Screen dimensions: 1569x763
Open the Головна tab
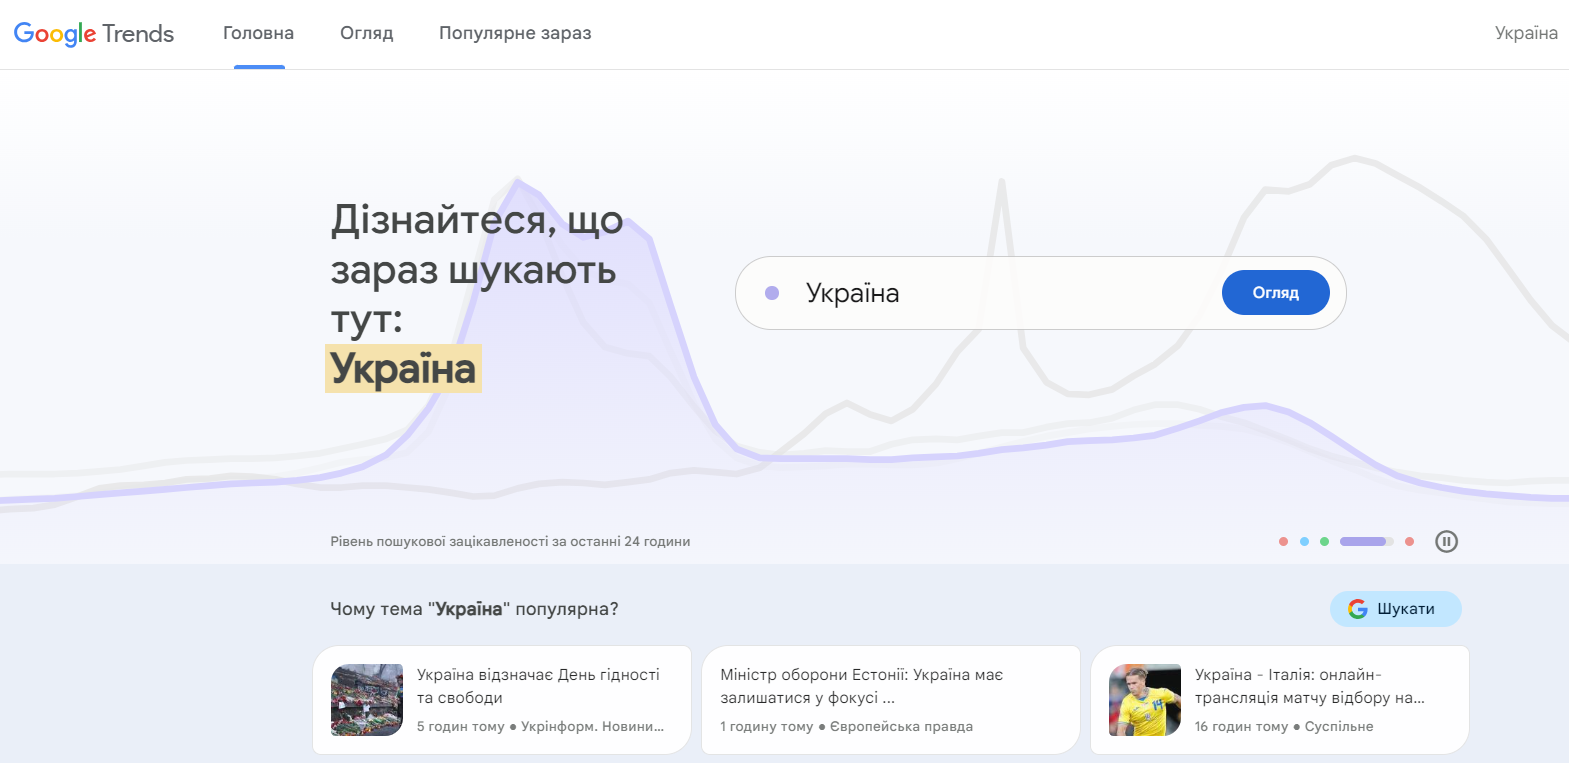(x=259, y=33)
